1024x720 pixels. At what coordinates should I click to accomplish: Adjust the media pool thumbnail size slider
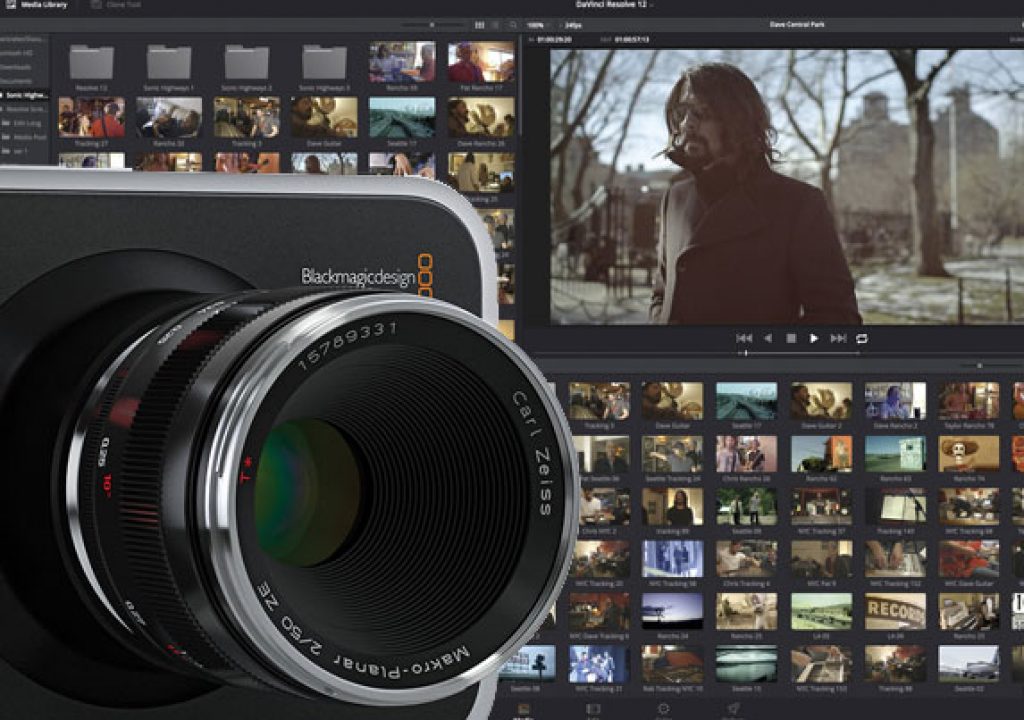point(979,366)
